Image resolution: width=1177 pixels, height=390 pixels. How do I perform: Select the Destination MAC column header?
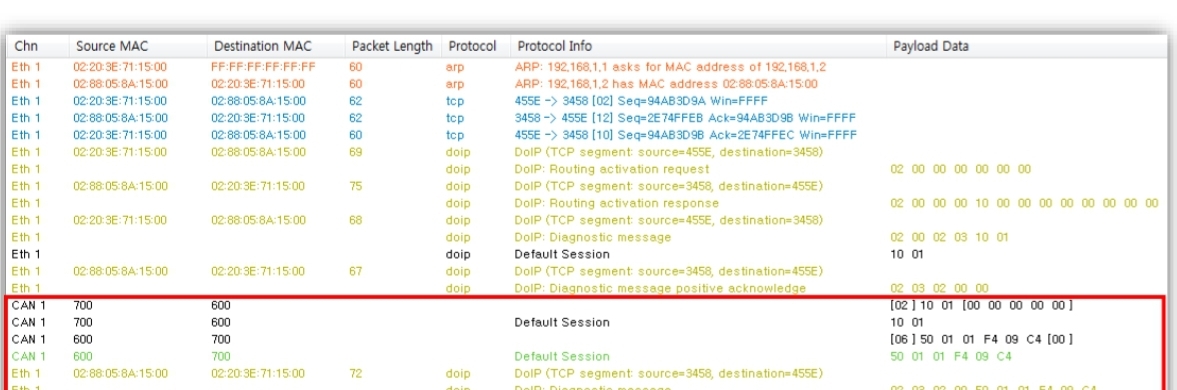[x=275, y=46]
